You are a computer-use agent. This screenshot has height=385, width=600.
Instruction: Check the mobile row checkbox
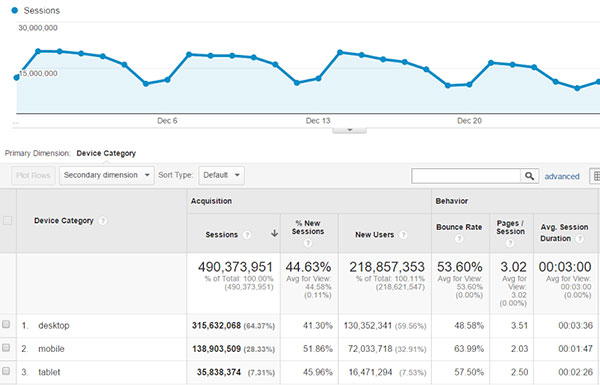click(6, 347)
